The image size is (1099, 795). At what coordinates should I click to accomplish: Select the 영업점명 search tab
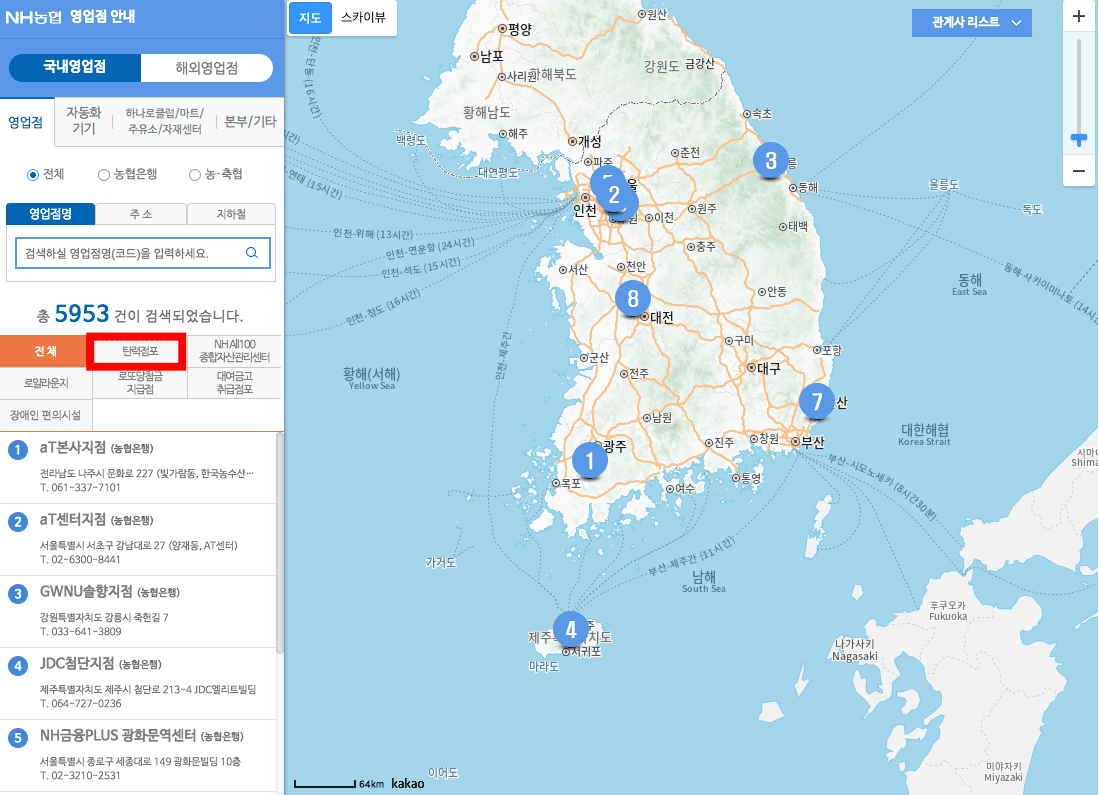(x=50, y=214)
